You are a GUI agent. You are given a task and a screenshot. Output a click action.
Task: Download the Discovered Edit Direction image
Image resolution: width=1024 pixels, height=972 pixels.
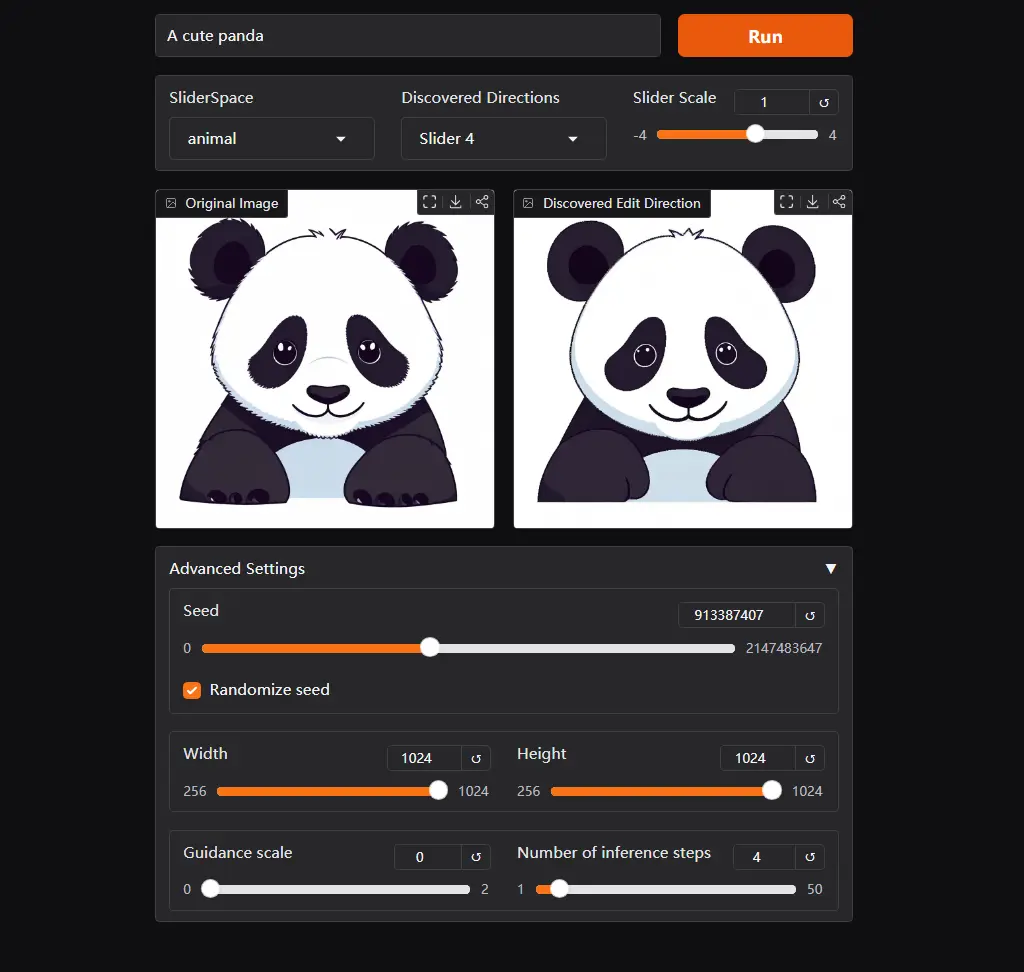pyautogui.click(x=812, y=202)
